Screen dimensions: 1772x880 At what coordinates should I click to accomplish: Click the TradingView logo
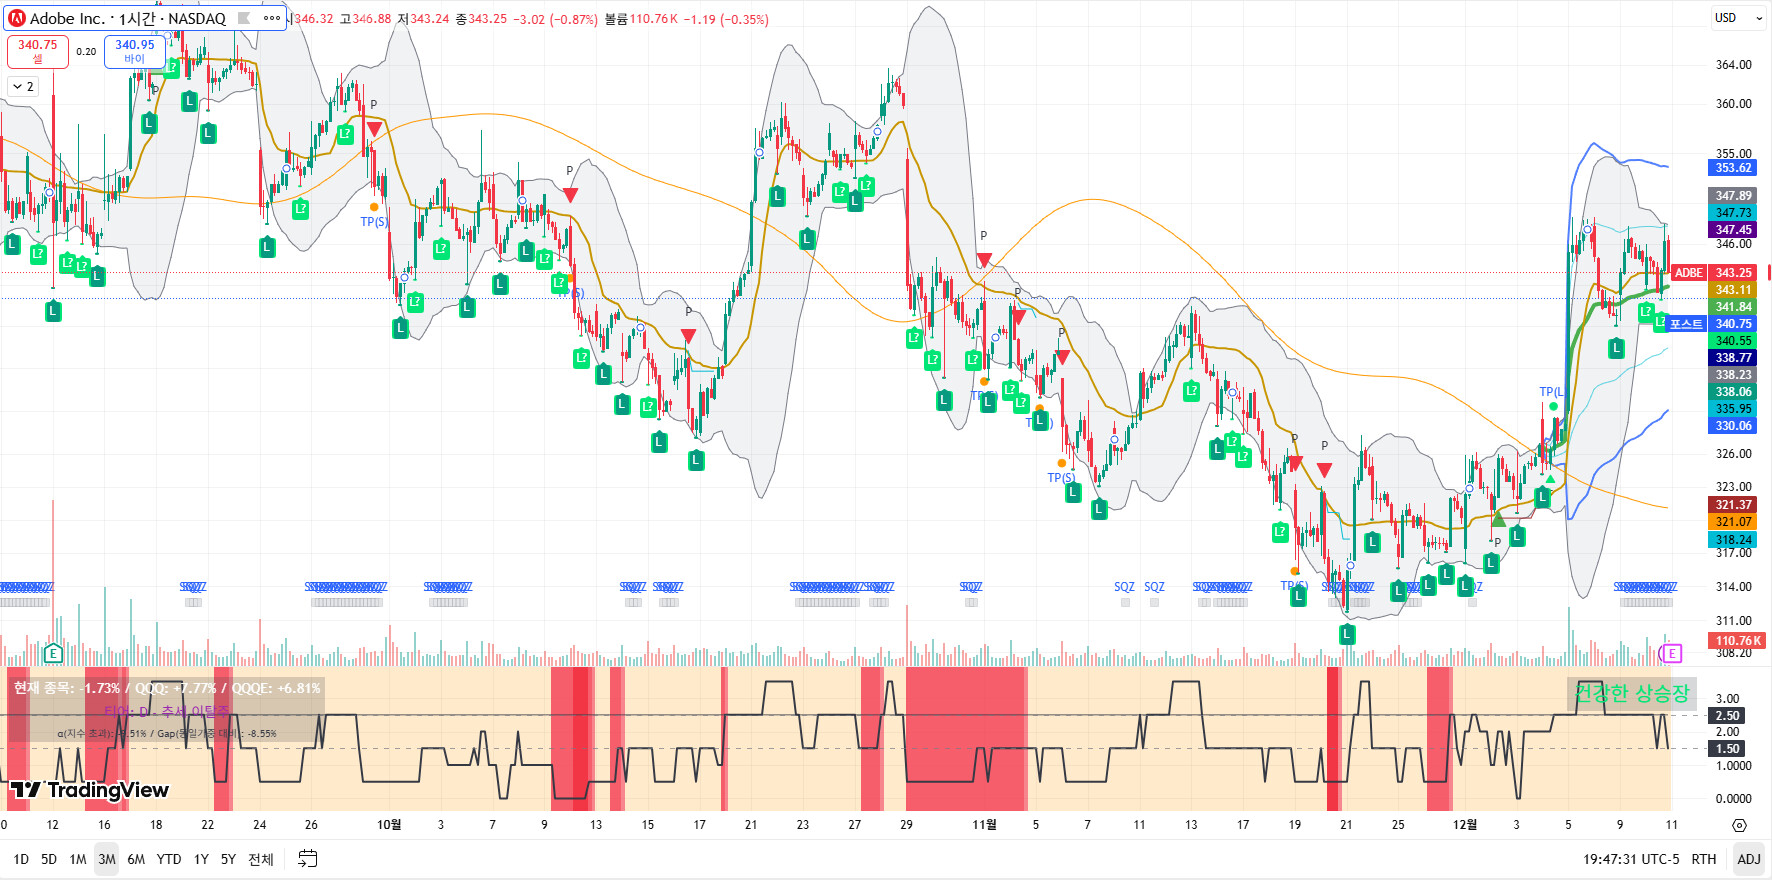pyautogui.click(x=90, y=790)
